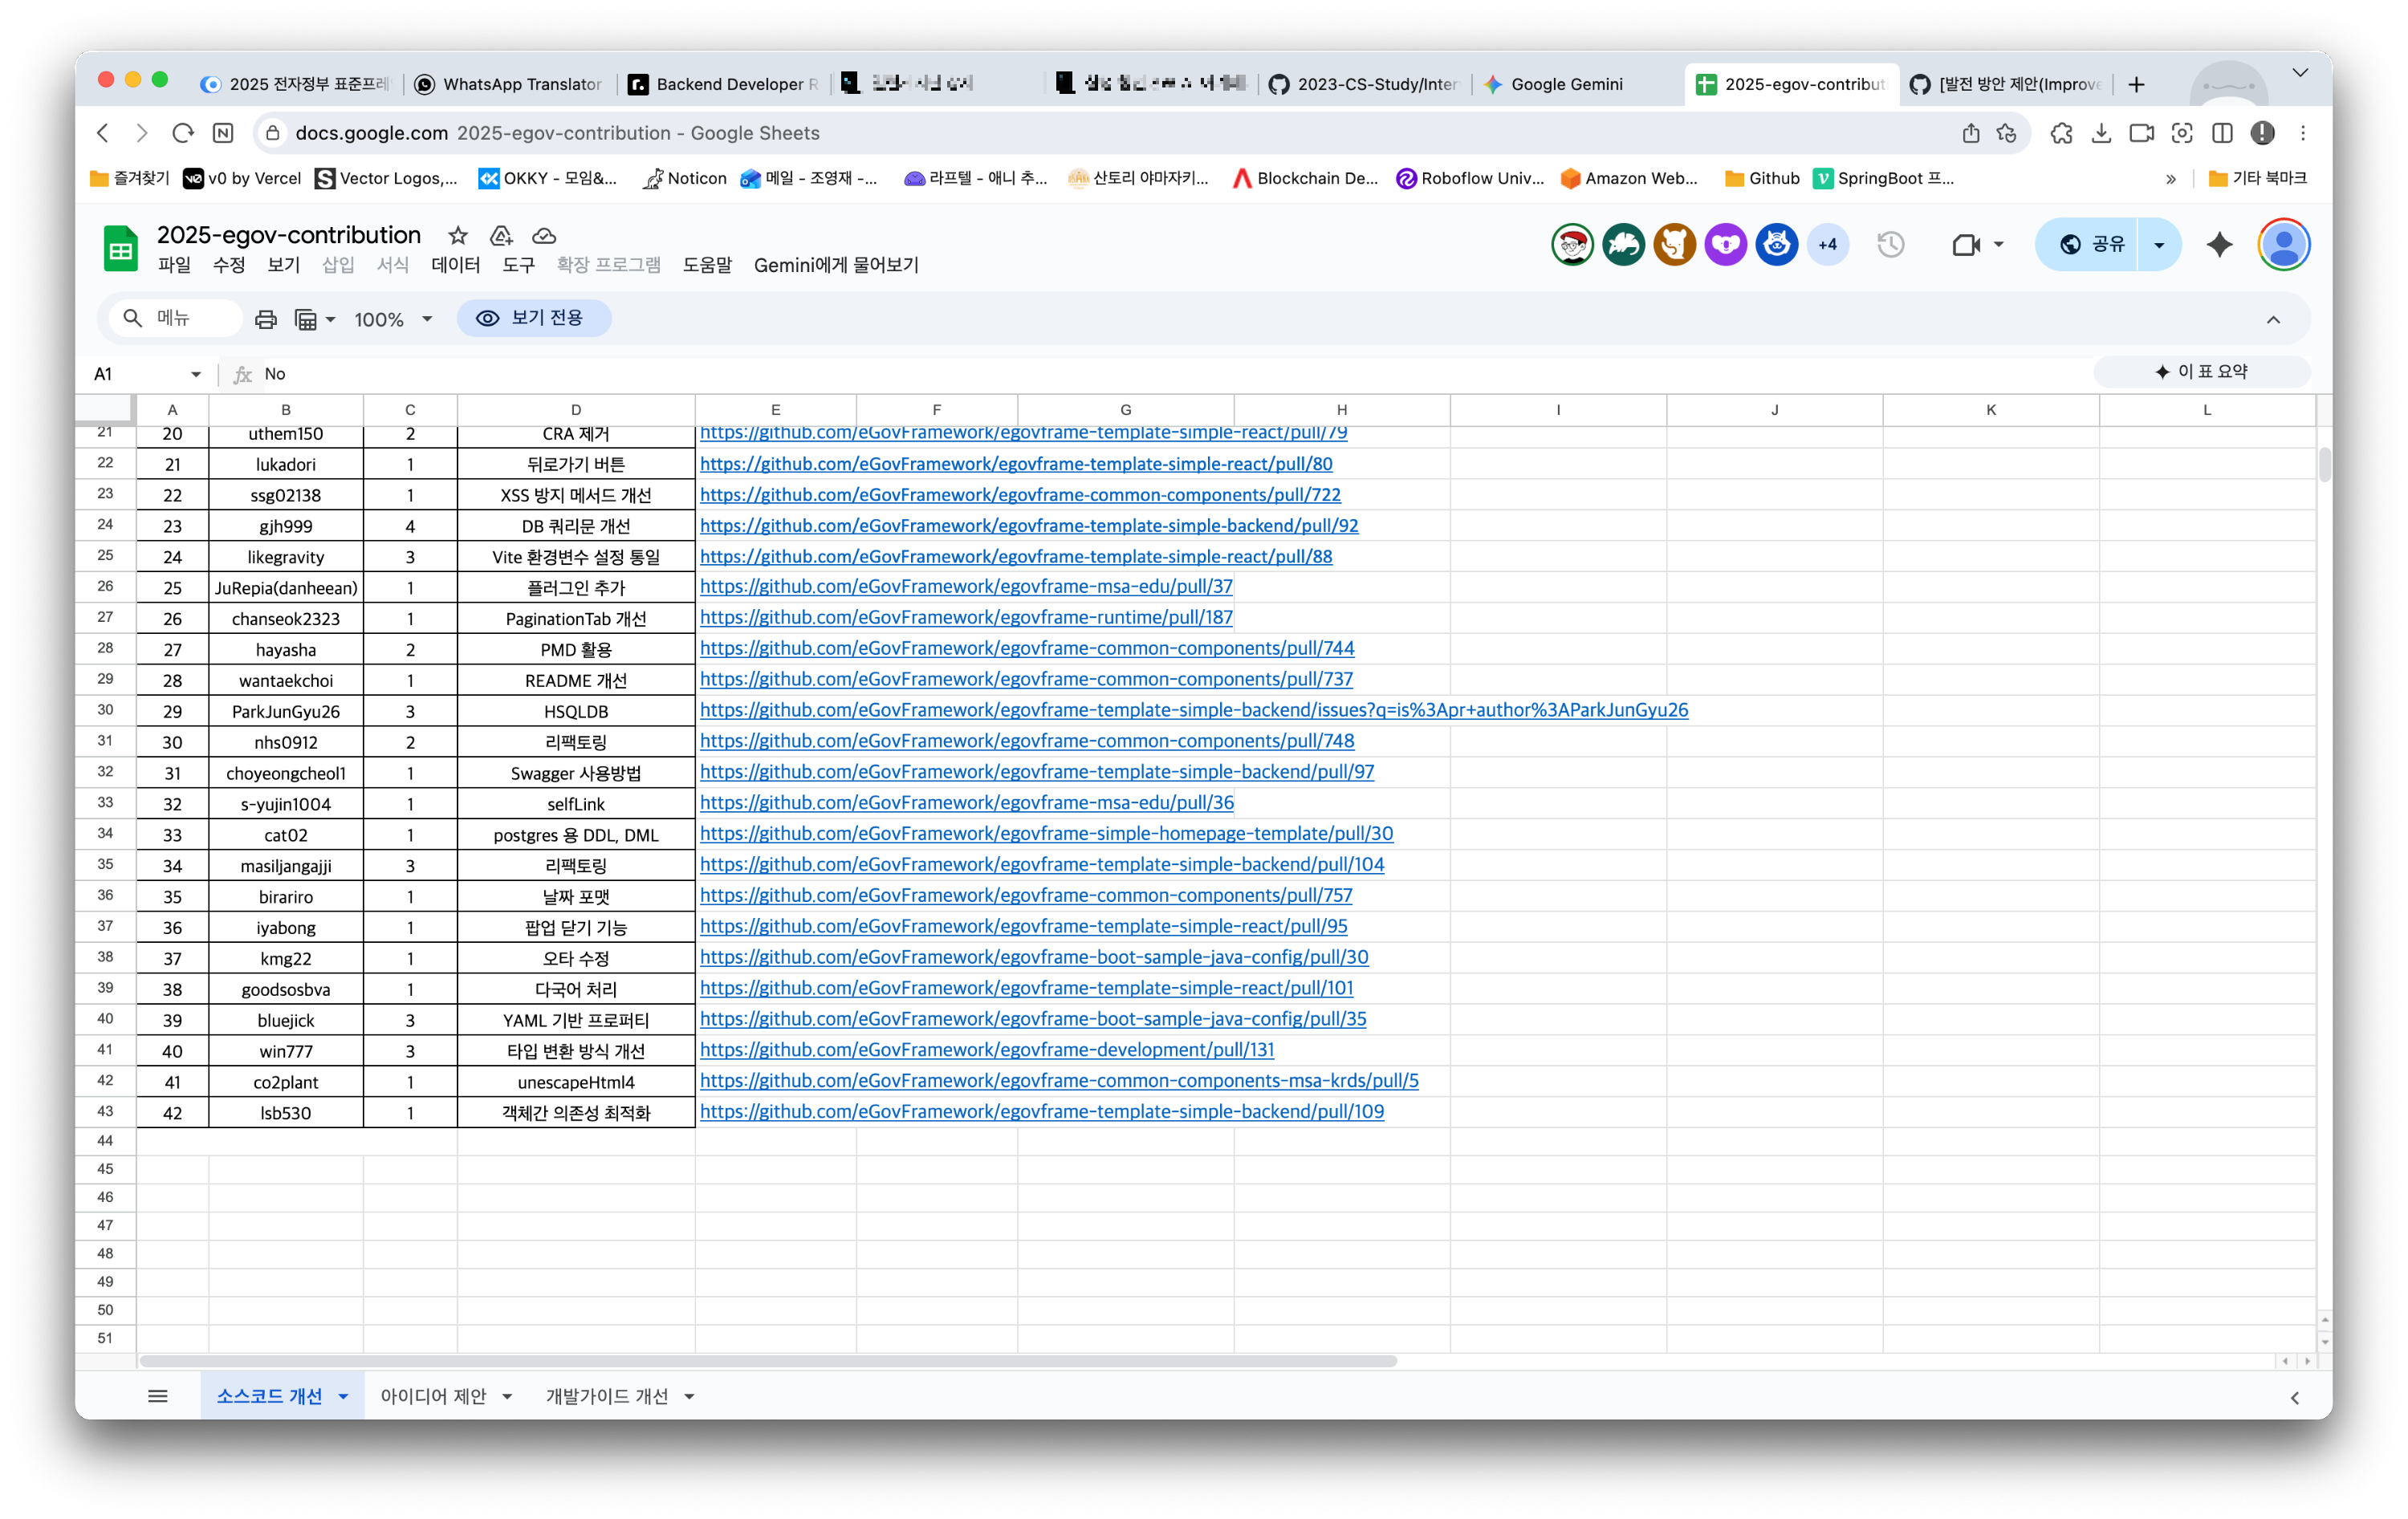Switch to the 개발가이드 개선 sheet tab
The height and width of the screenshot is (1519, 2408).
(607, 1397)
